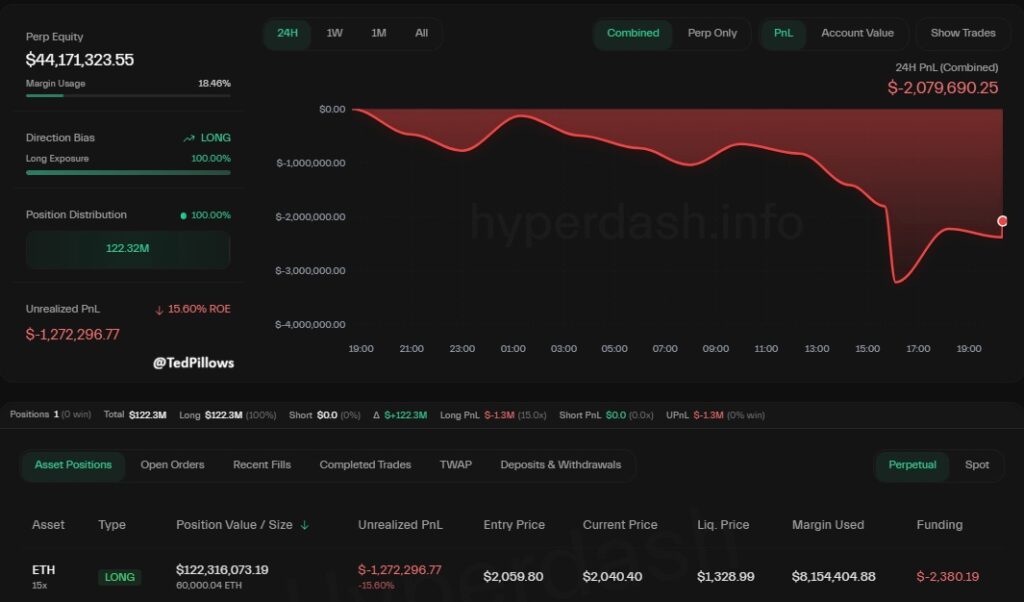This screenshot has width=1024, height=602.
Task: Switch chart range to 1M
Action: [x=378, y=33]
